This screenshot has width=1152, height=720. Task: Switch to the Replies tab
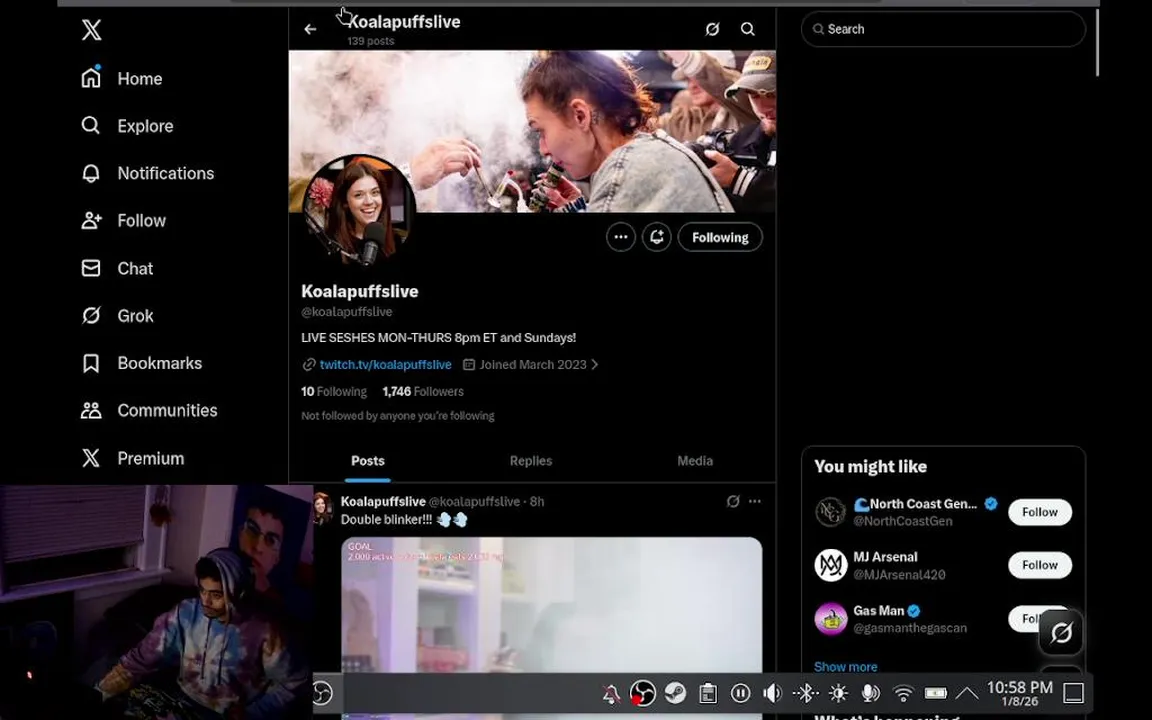point(530,461)
